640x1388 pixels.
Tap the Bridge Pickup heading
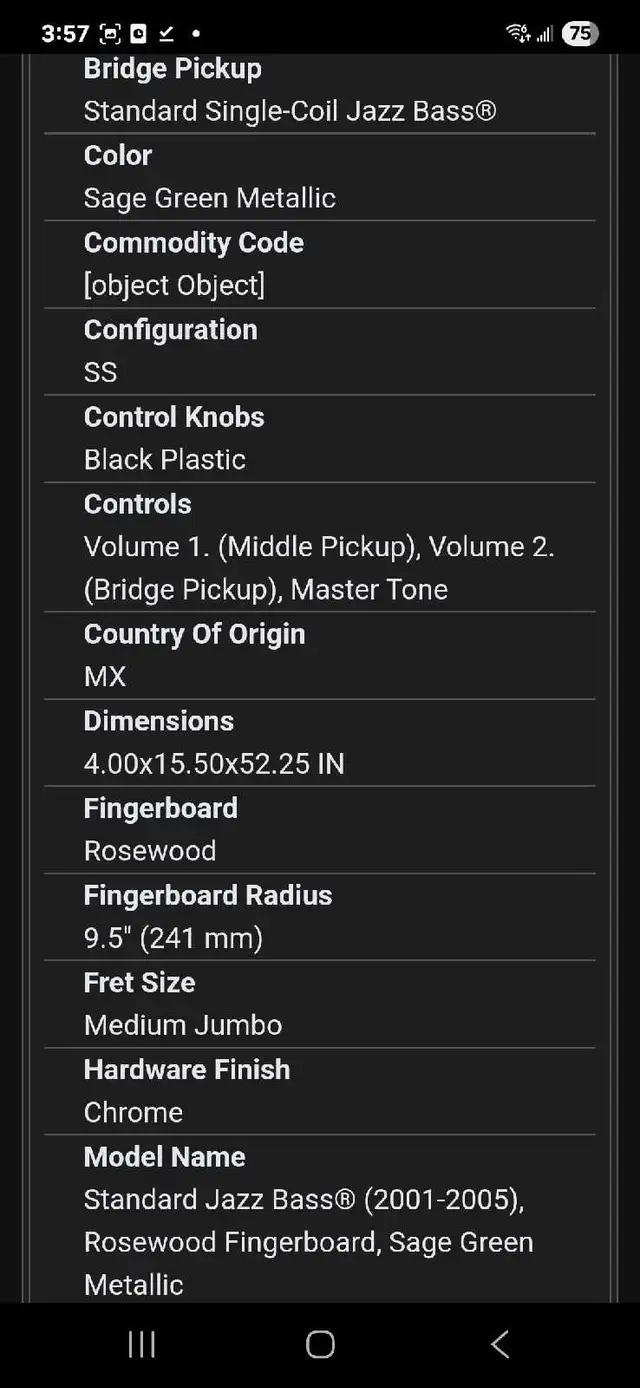(173, 69)
